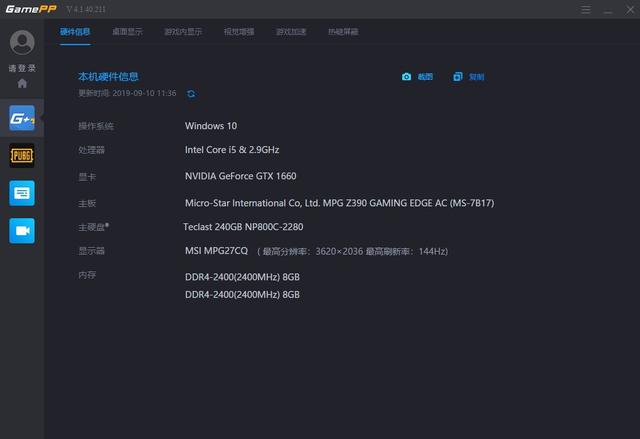This screenshot has height=439, width=640.
Task: Select the 硬件信息 tab
Action: [x=75, y=32]
